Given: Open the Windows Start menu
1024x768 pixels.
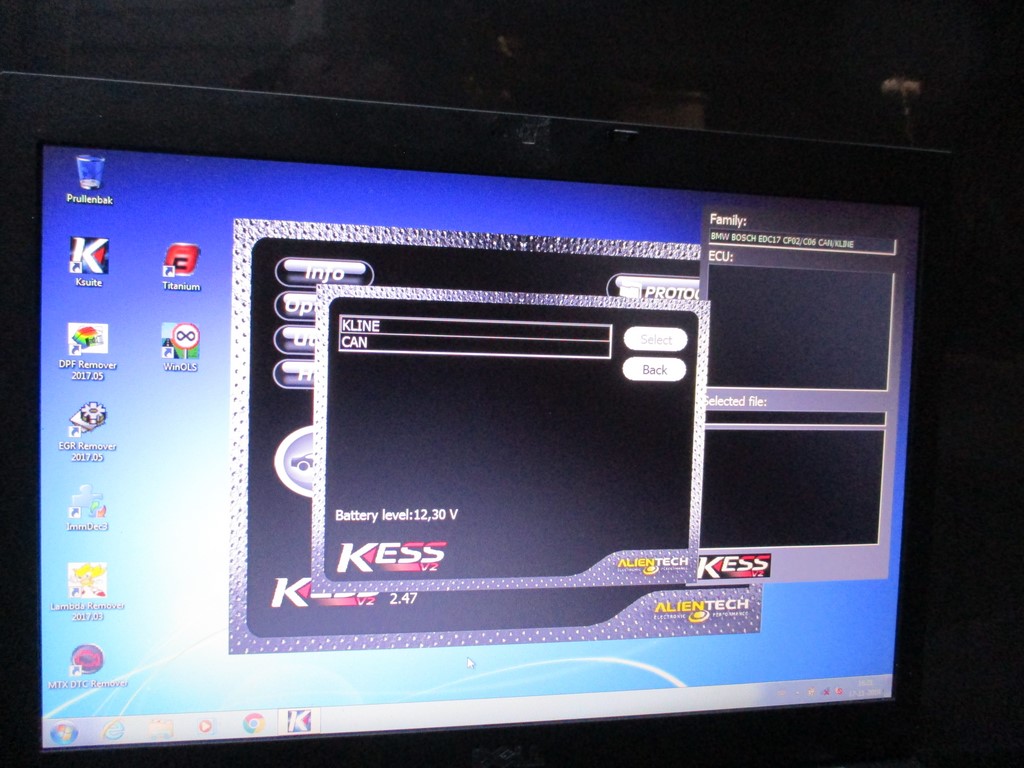Looking at the screenshot, I should [x=64, y=731].
